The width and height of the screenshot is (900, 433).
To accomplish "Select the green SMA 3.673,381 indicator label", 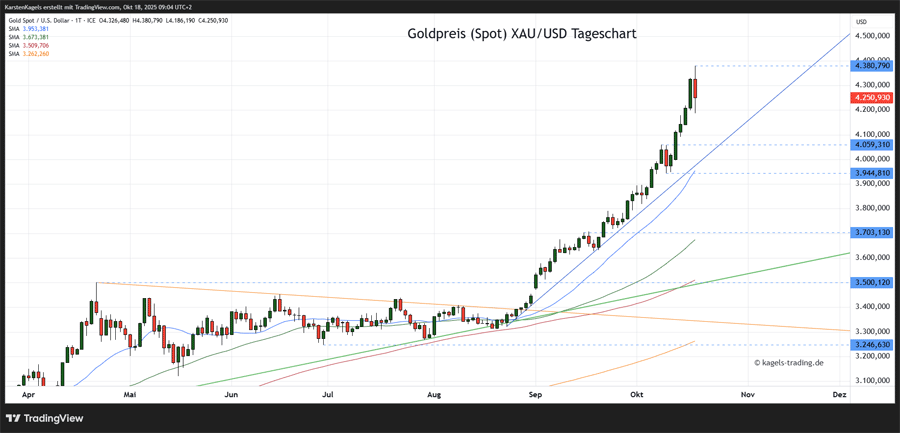I will (x=27, y=37).
